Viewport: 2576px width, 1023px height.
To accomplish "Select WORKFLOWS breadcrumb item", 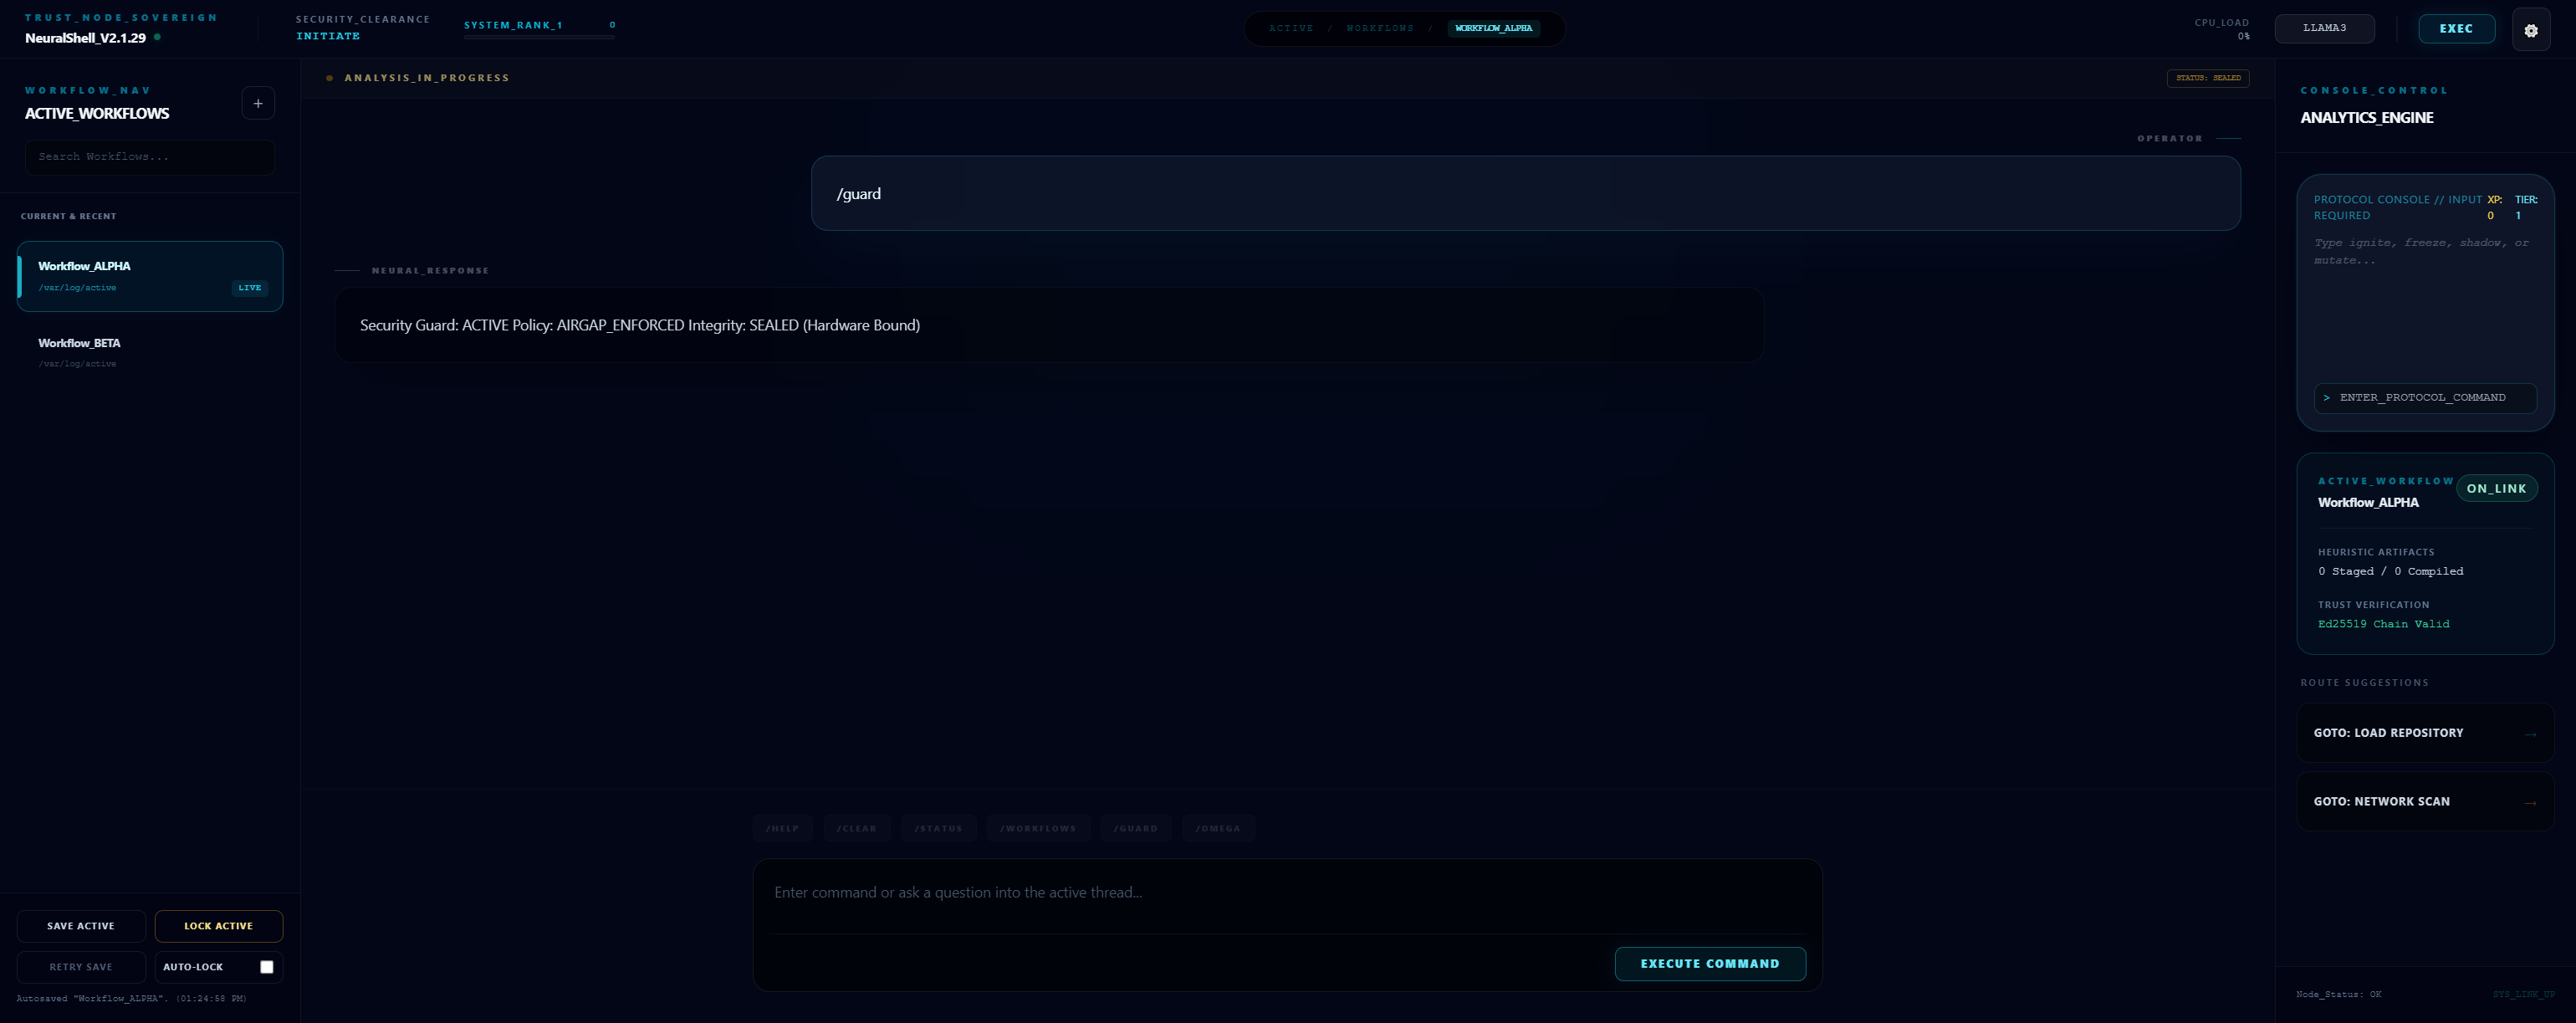I will [x=1380, y=28].
